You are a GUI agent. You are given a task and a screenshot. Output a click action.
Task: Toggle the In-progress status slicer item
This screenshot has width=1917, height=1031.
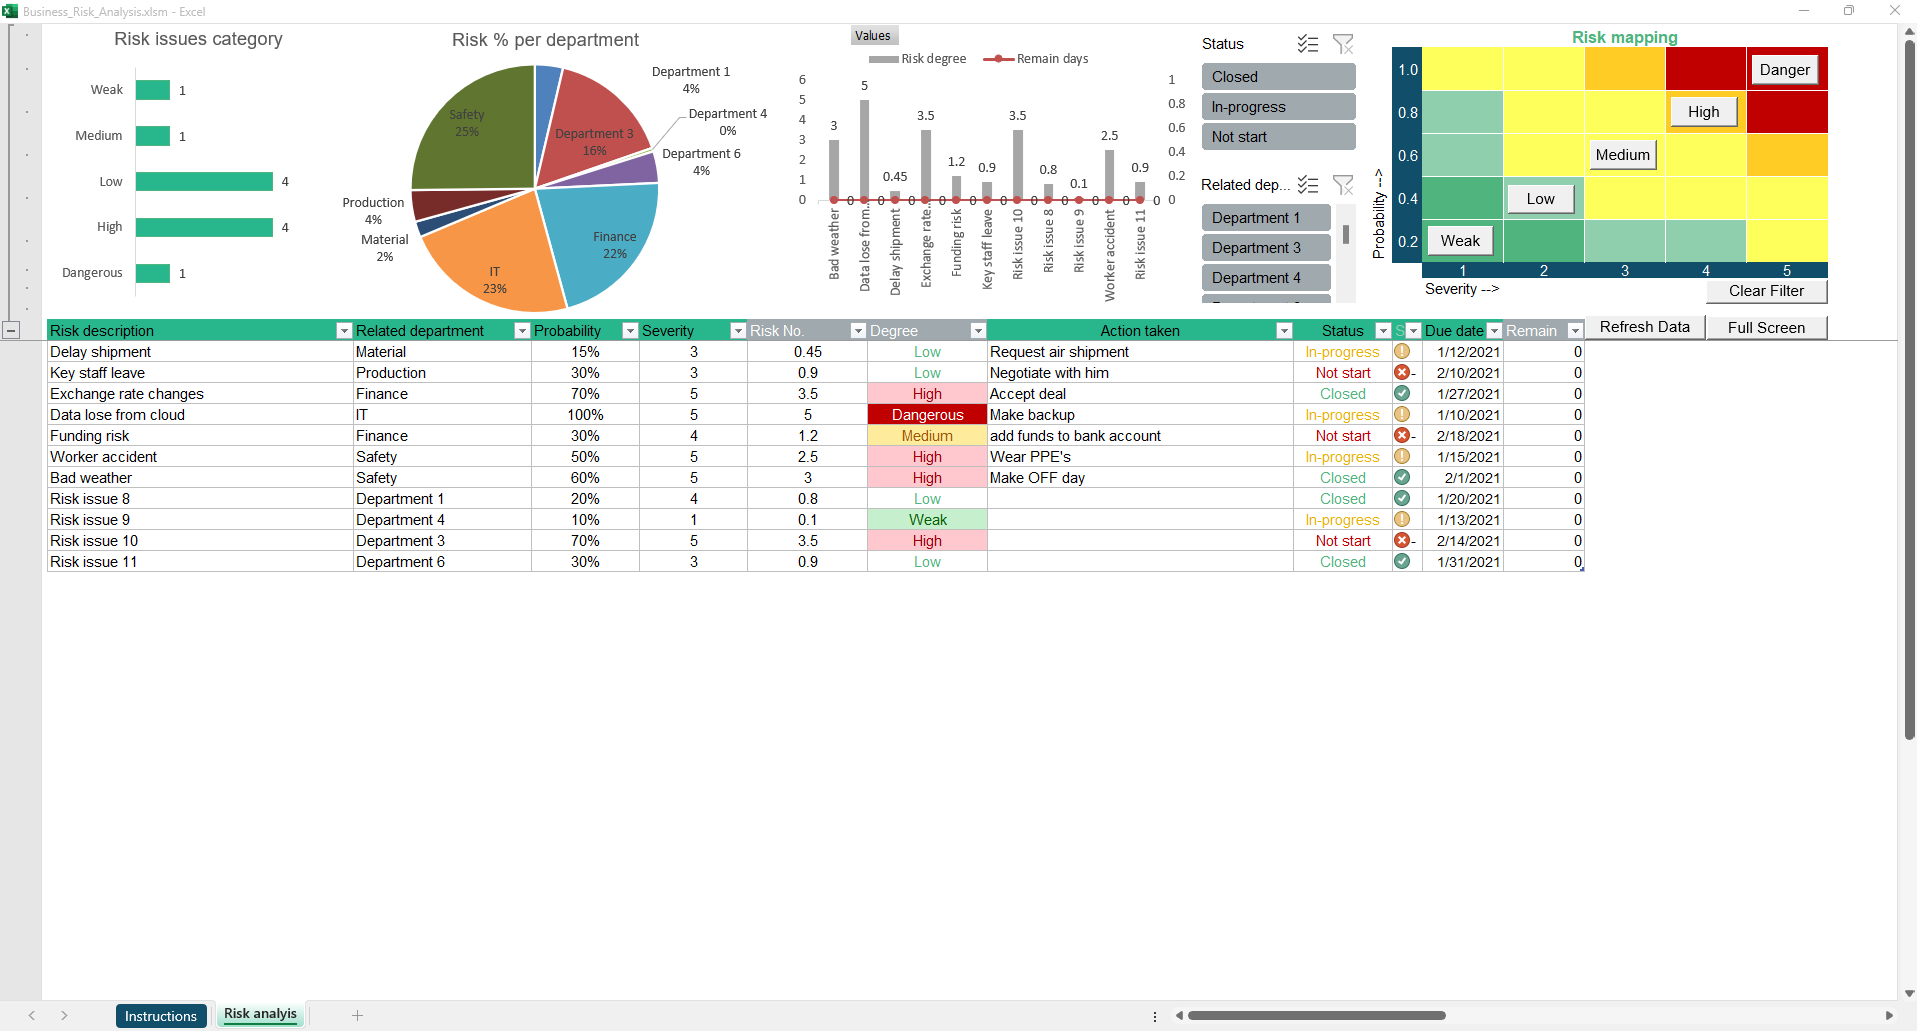[1278, 107]
